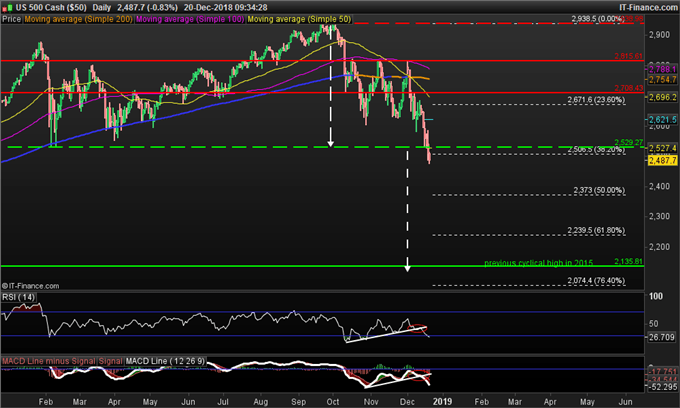This screenshot has height=408, width=680.
Task: Select the RSI (14) indicator label
Action: 19,297
